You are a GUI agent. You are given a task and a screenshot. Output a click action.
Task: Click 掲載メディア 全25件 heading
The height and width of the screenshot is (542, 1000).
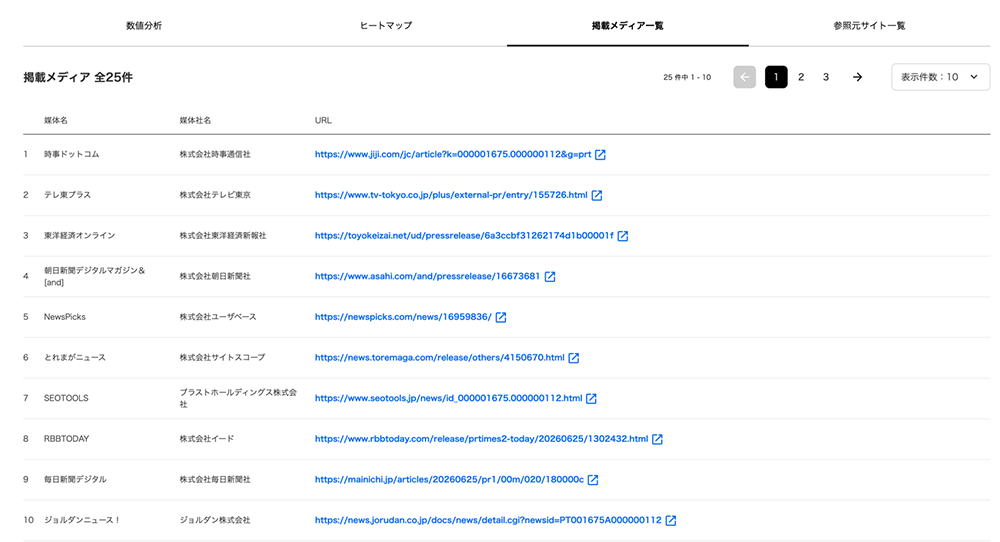[78, 77]
